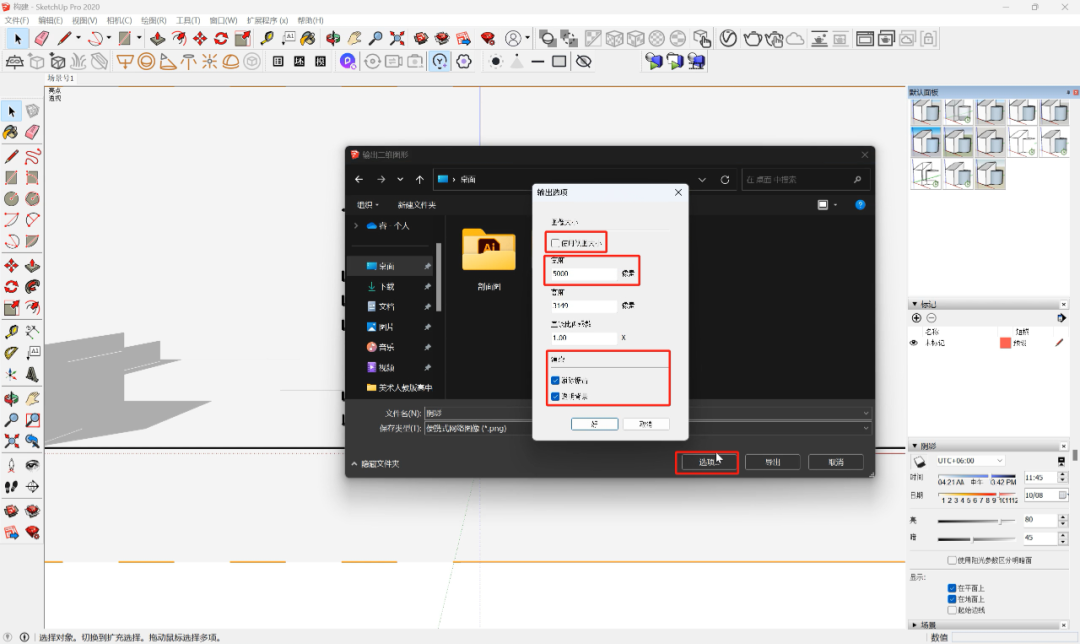Image resolution: width=1080 pixels, height=644 pixels.
Task: Uncheck the 在平面上 display checkbox
Action: (952, 588)
